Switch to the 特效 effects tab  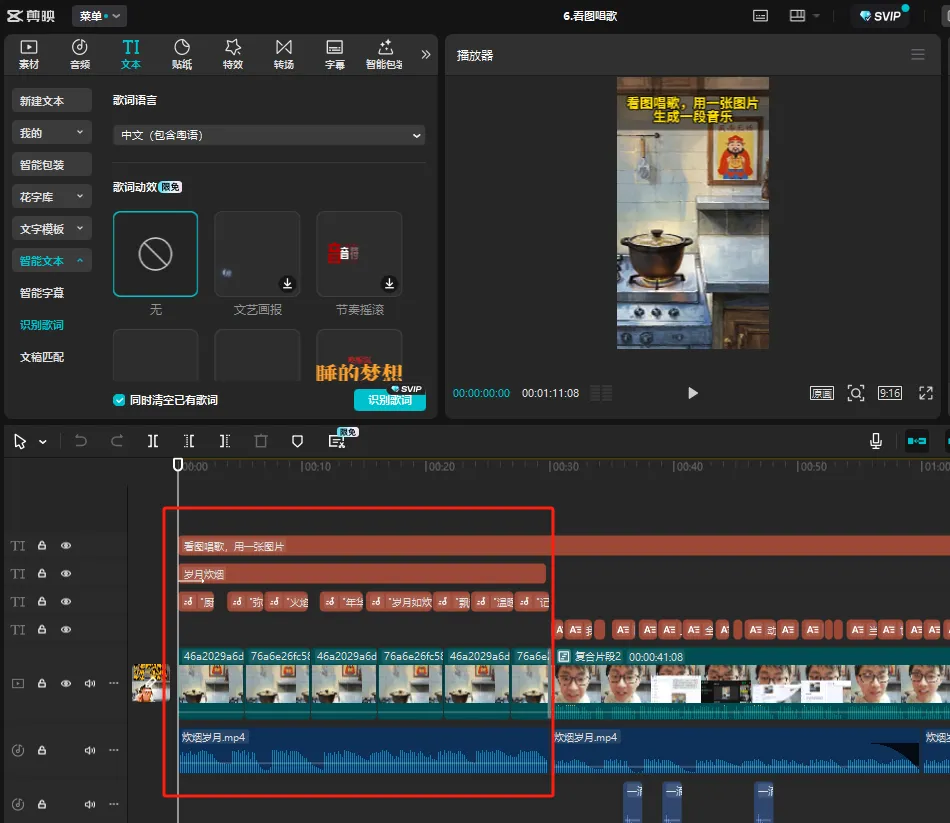click(x=233, y=54)
